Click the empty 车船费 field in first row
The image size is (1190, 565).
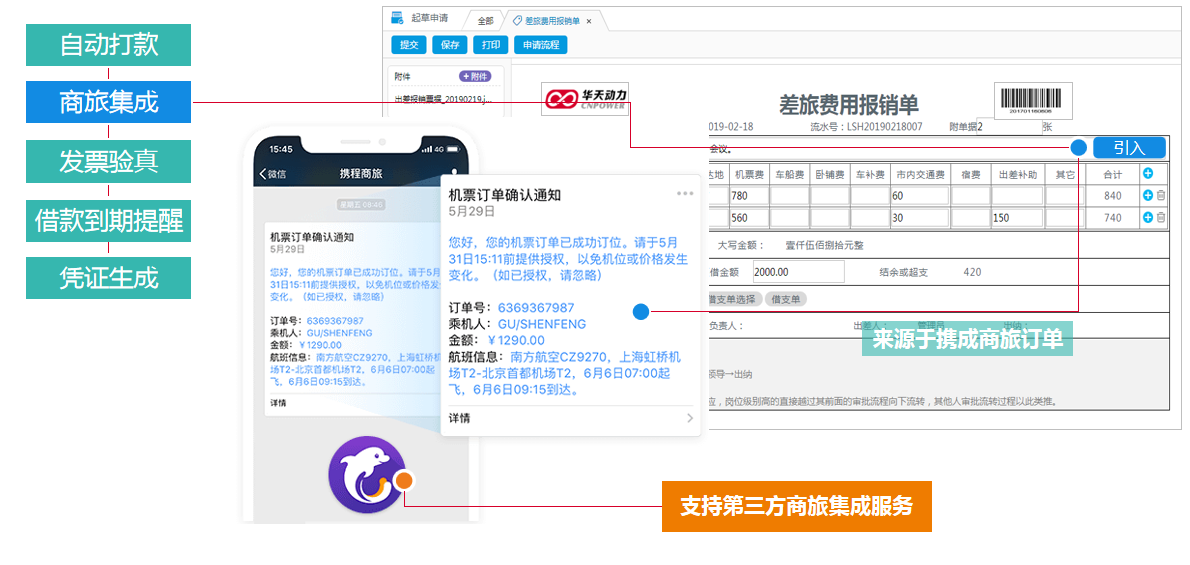pyautogui.click(x=788, y=196)
